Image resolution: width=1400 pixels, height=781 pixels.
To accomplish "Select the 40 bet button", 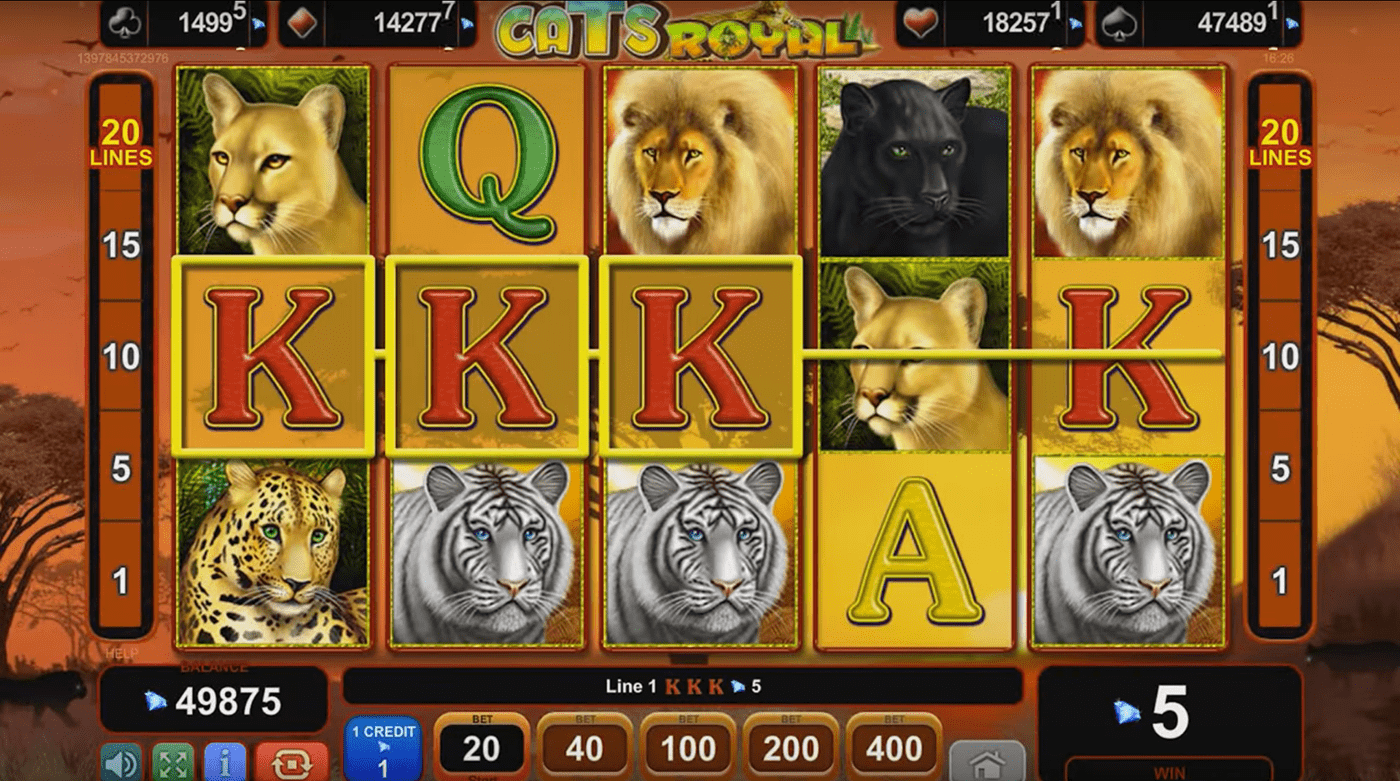I will tap(584, 747).
